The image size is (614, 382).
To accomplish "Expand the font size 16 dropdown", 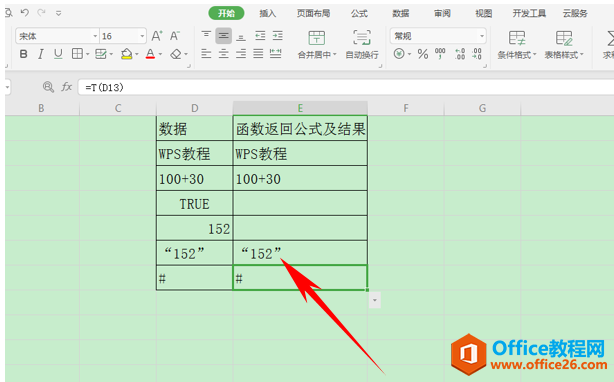I will tap(142, 36).
